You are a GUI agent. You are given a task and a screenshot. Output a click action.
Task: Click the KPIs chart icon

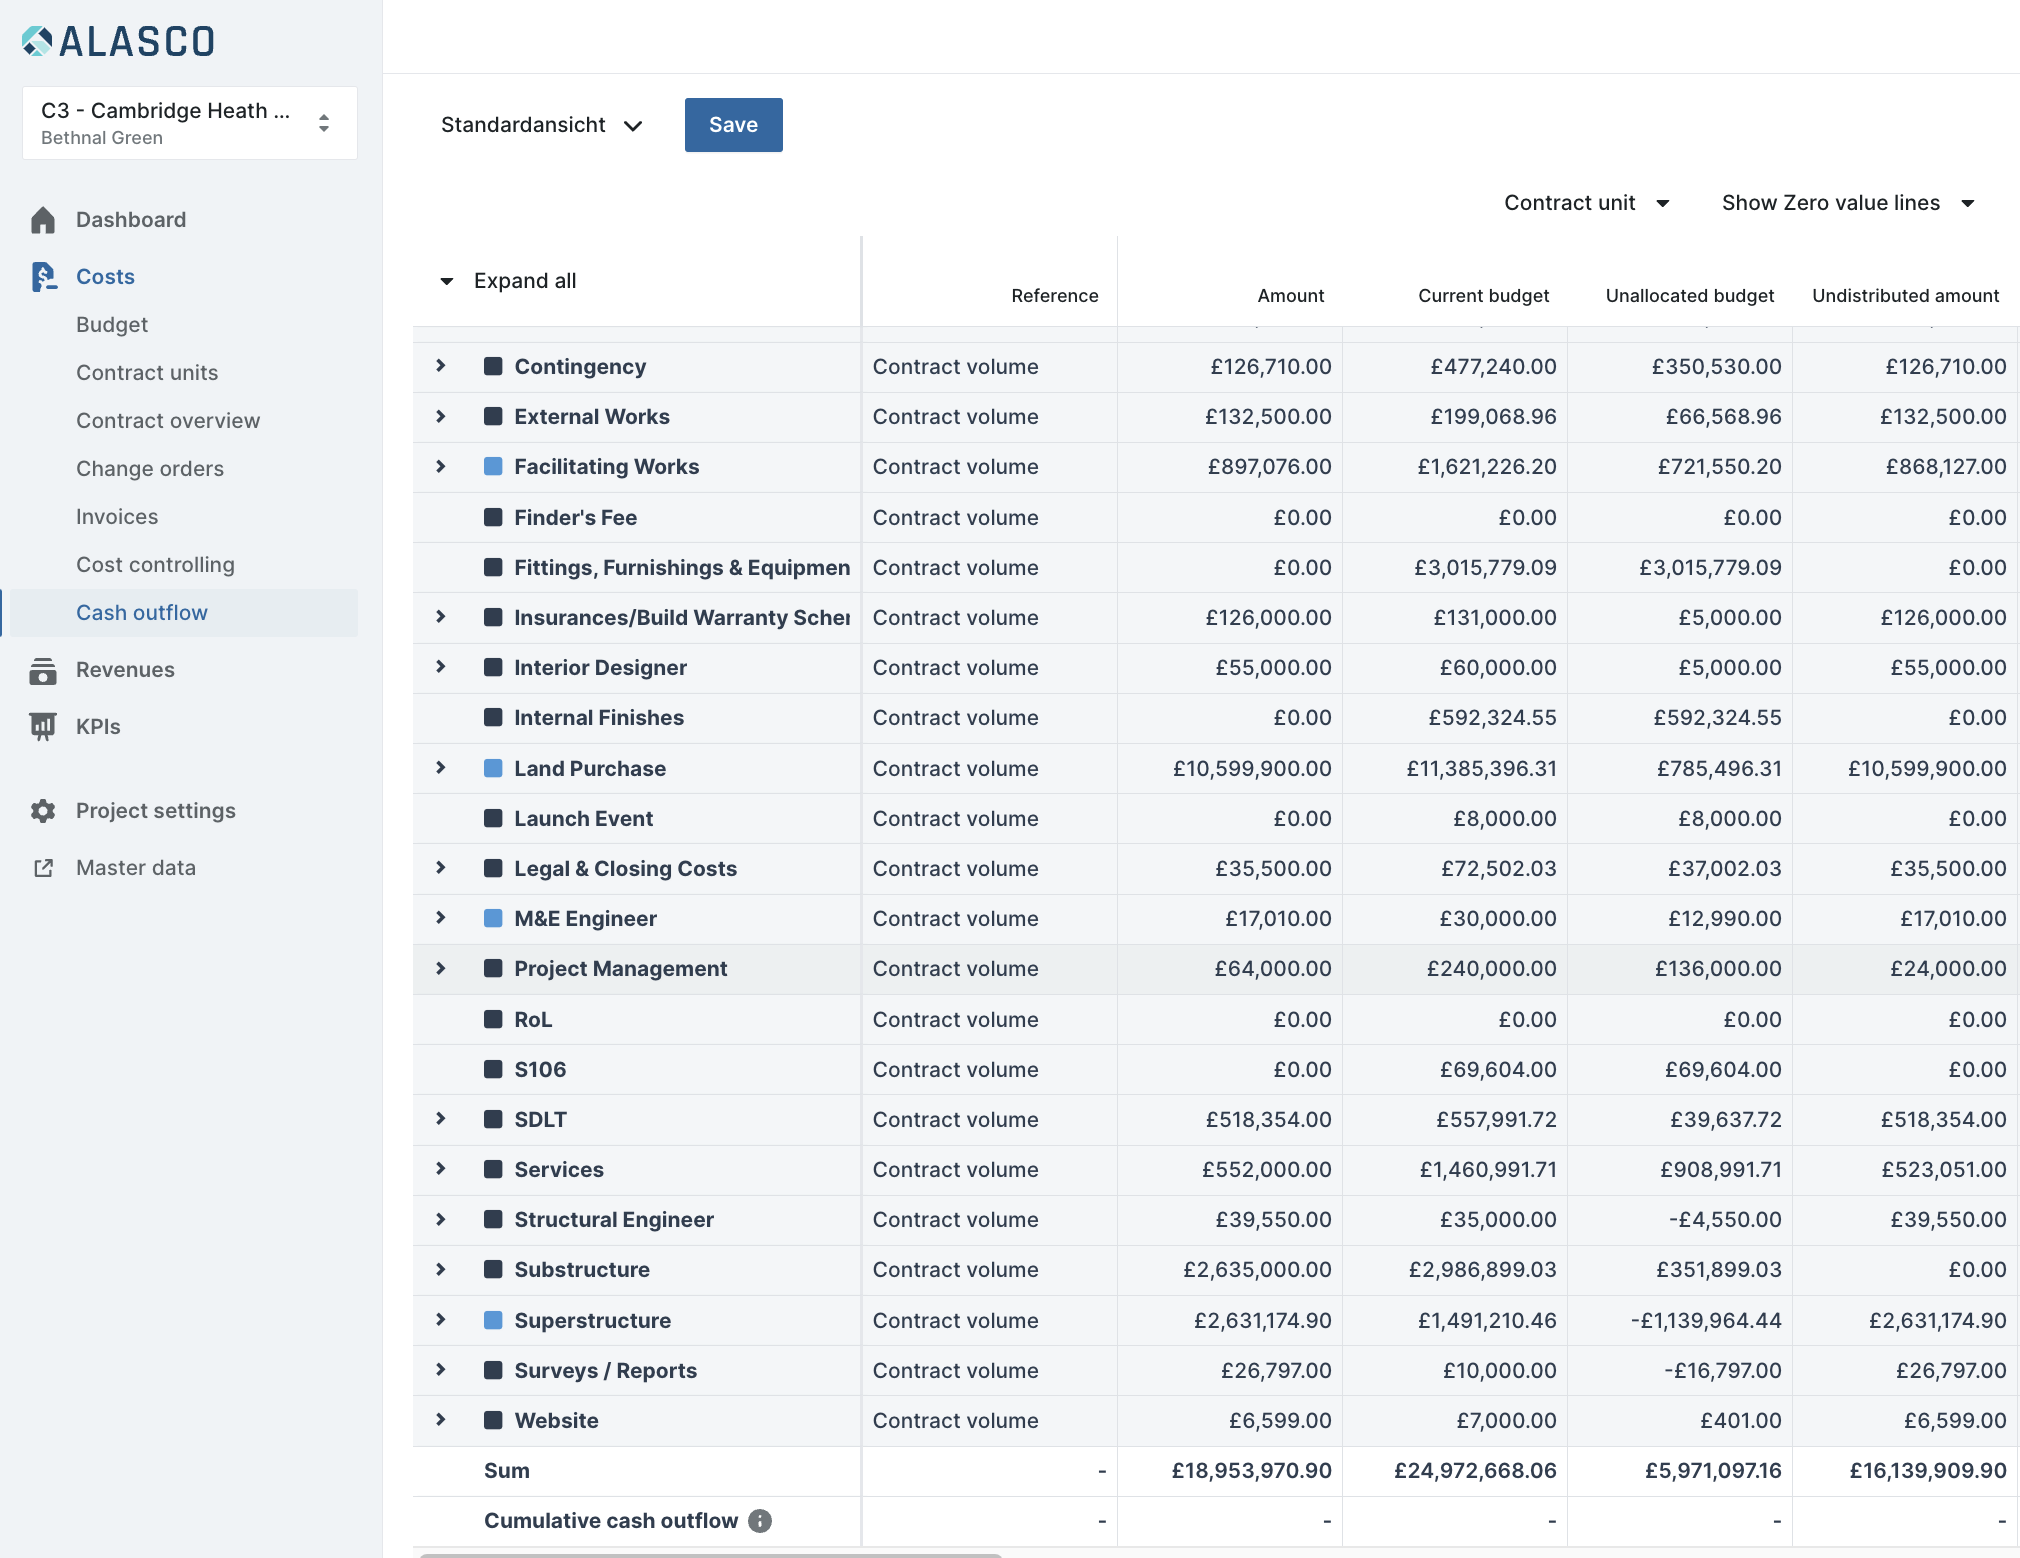(43, 727)
